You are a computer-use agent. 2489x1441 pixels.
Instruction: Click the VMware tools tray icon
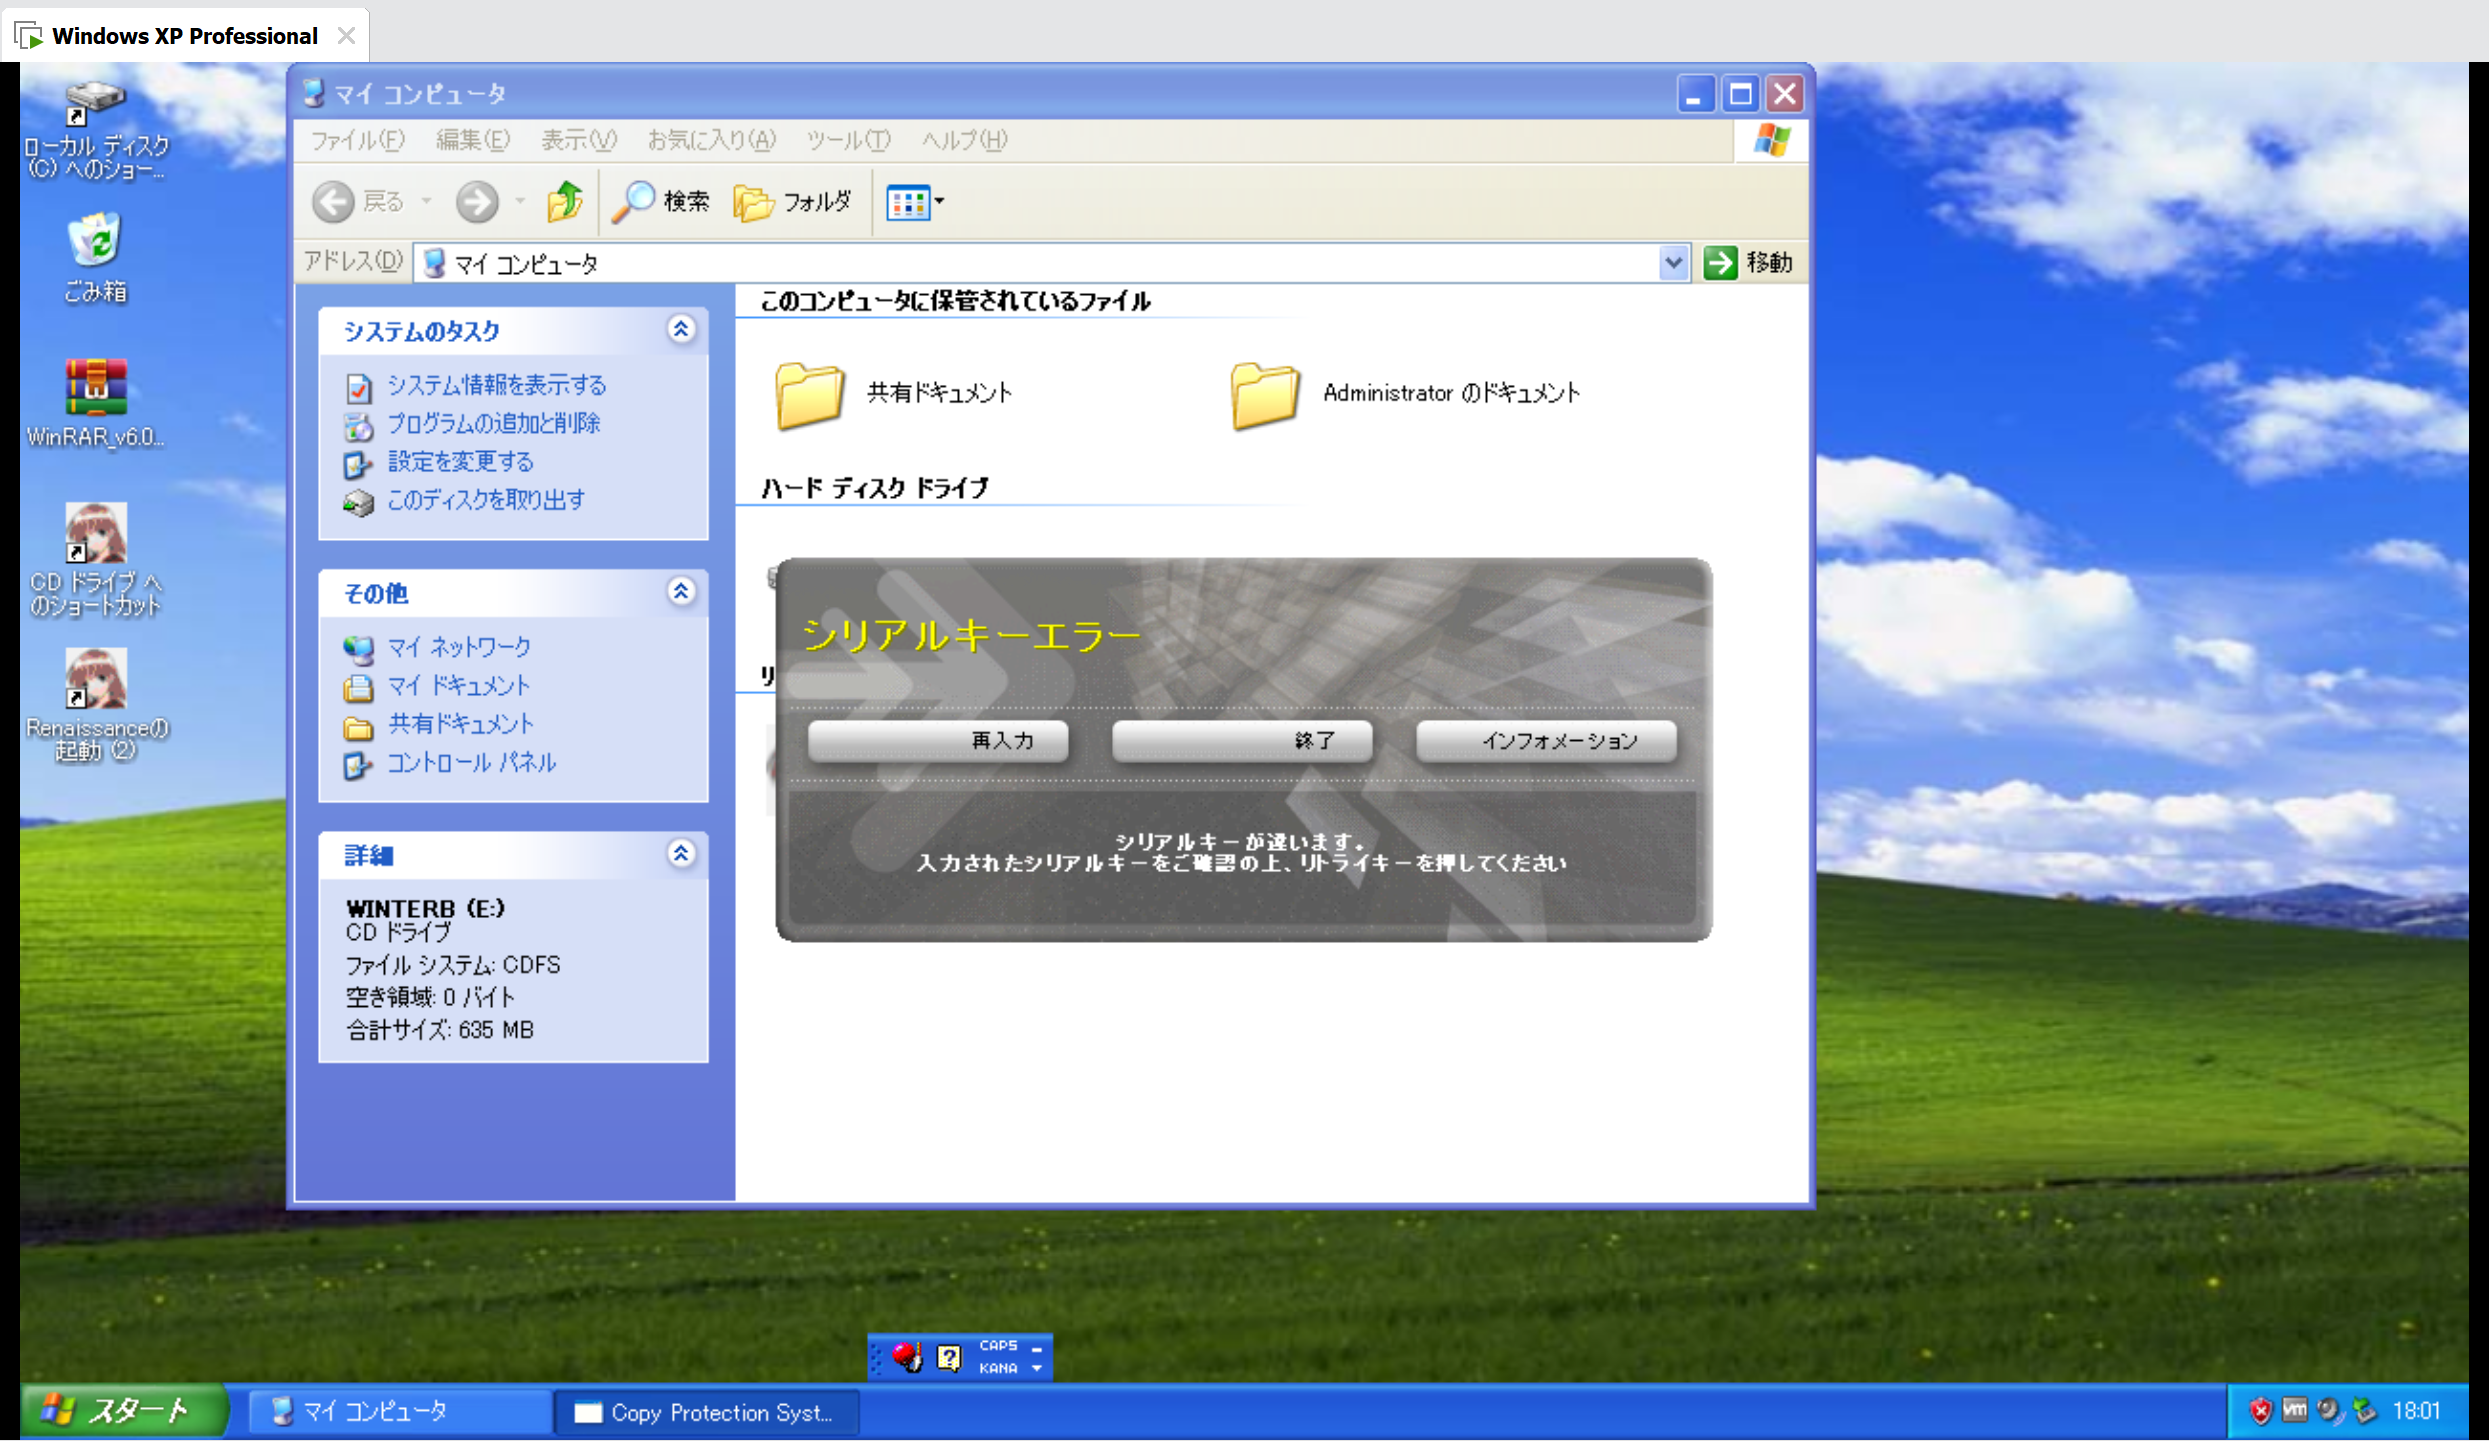click(x=2294, y=1411)
